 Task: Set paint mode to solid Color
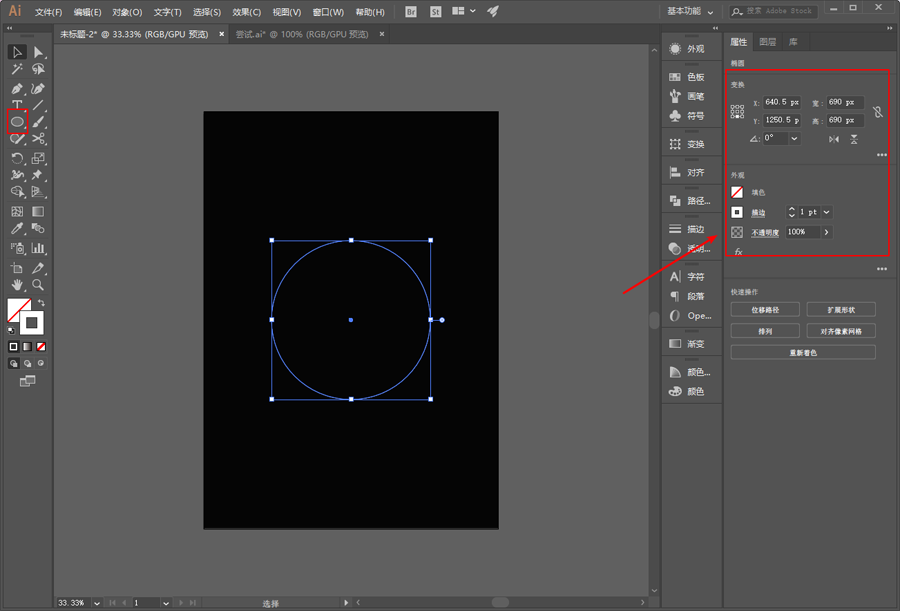click(x=13, y=347)
